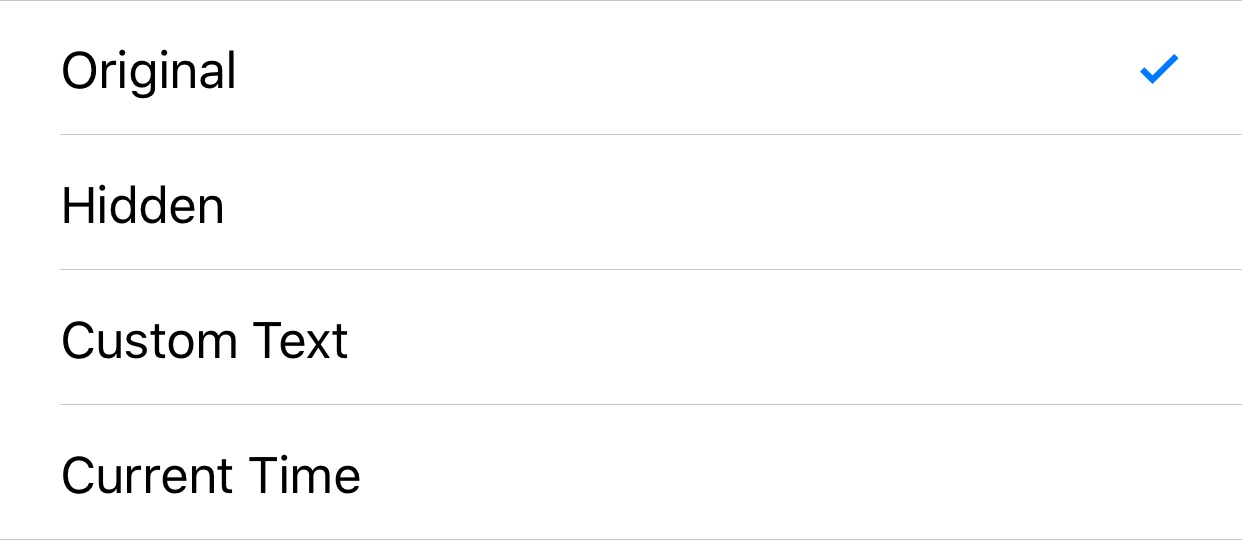Move the checkmark to Custom Text row

[x=621, y=337]
